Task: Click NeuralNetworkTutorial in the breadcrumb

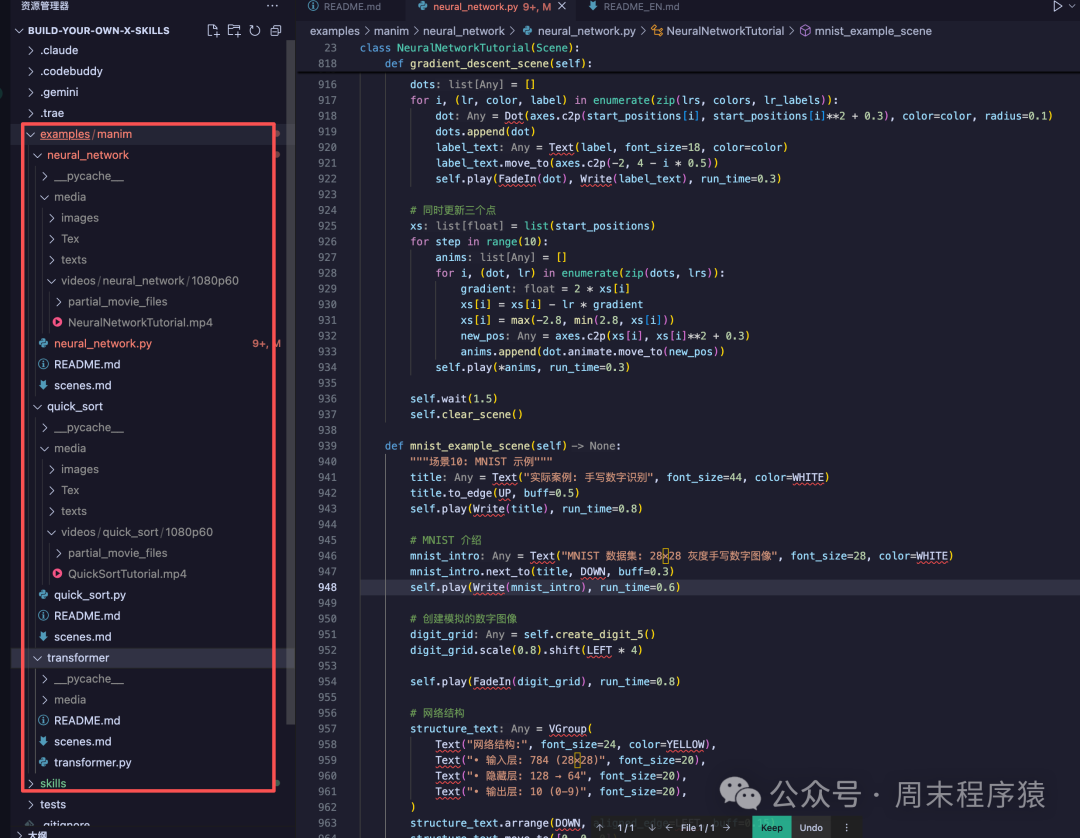Action: pos(725,31)
